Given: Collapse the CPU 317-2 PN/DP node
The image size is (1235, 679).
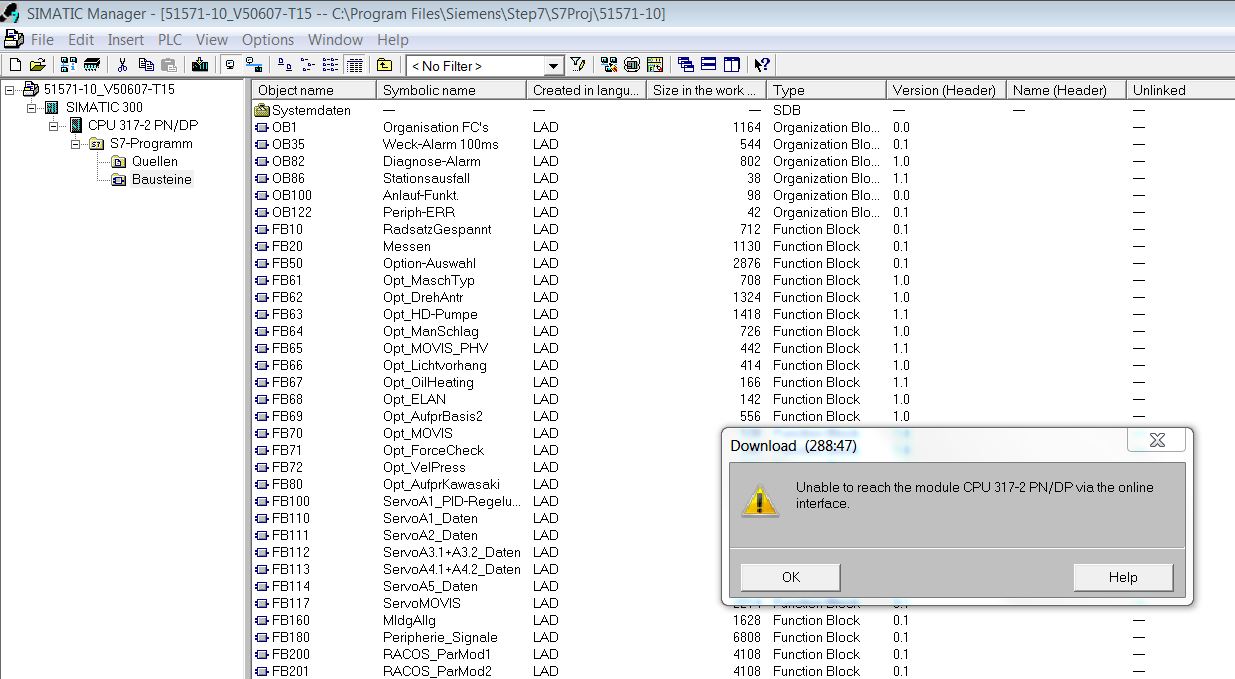Looking at the screenshot, I should (54, 125).
